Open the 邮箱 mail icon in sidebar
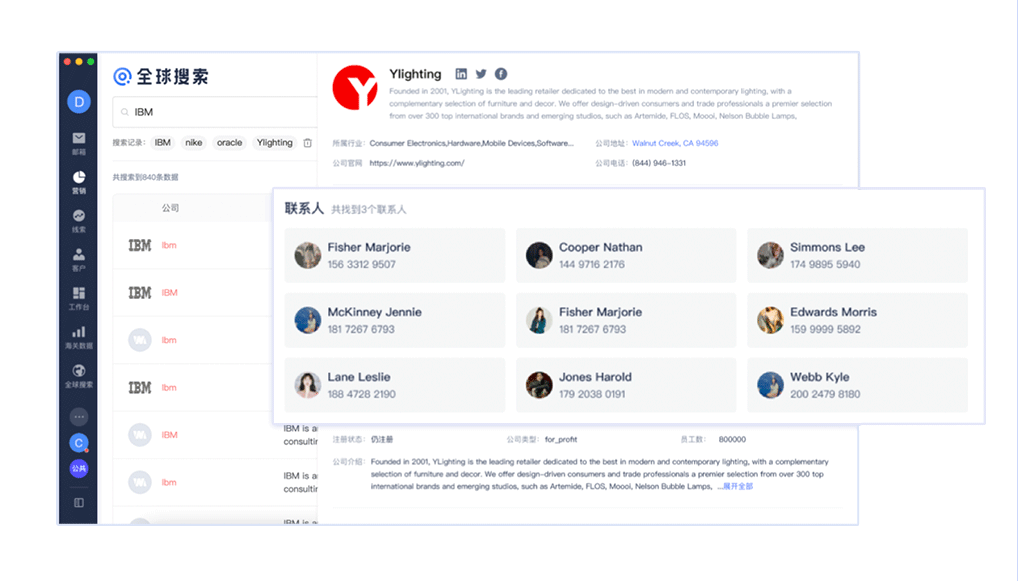This screenshot has width=1018, height=581. coord(78,139)
